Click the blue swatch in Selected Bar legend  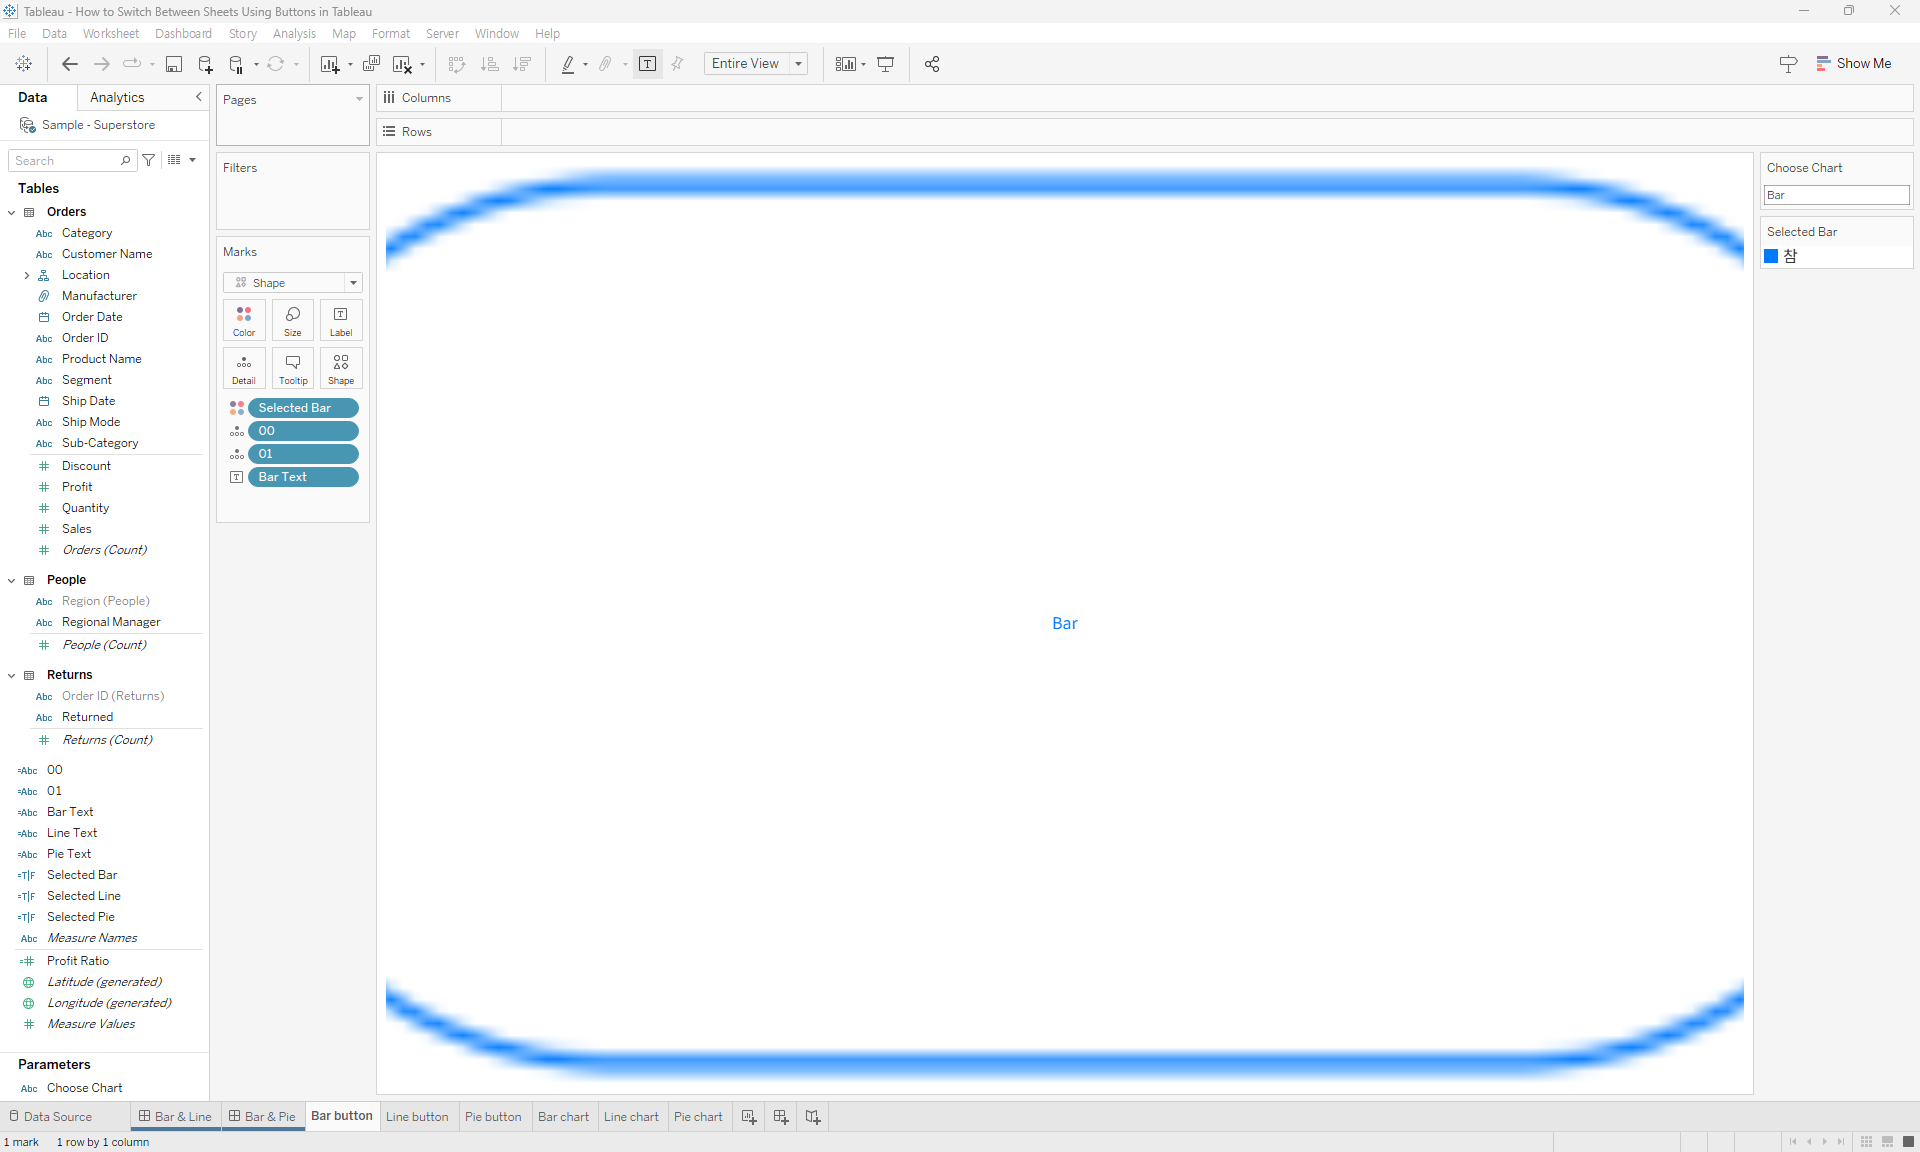[x=1771, y=256]
